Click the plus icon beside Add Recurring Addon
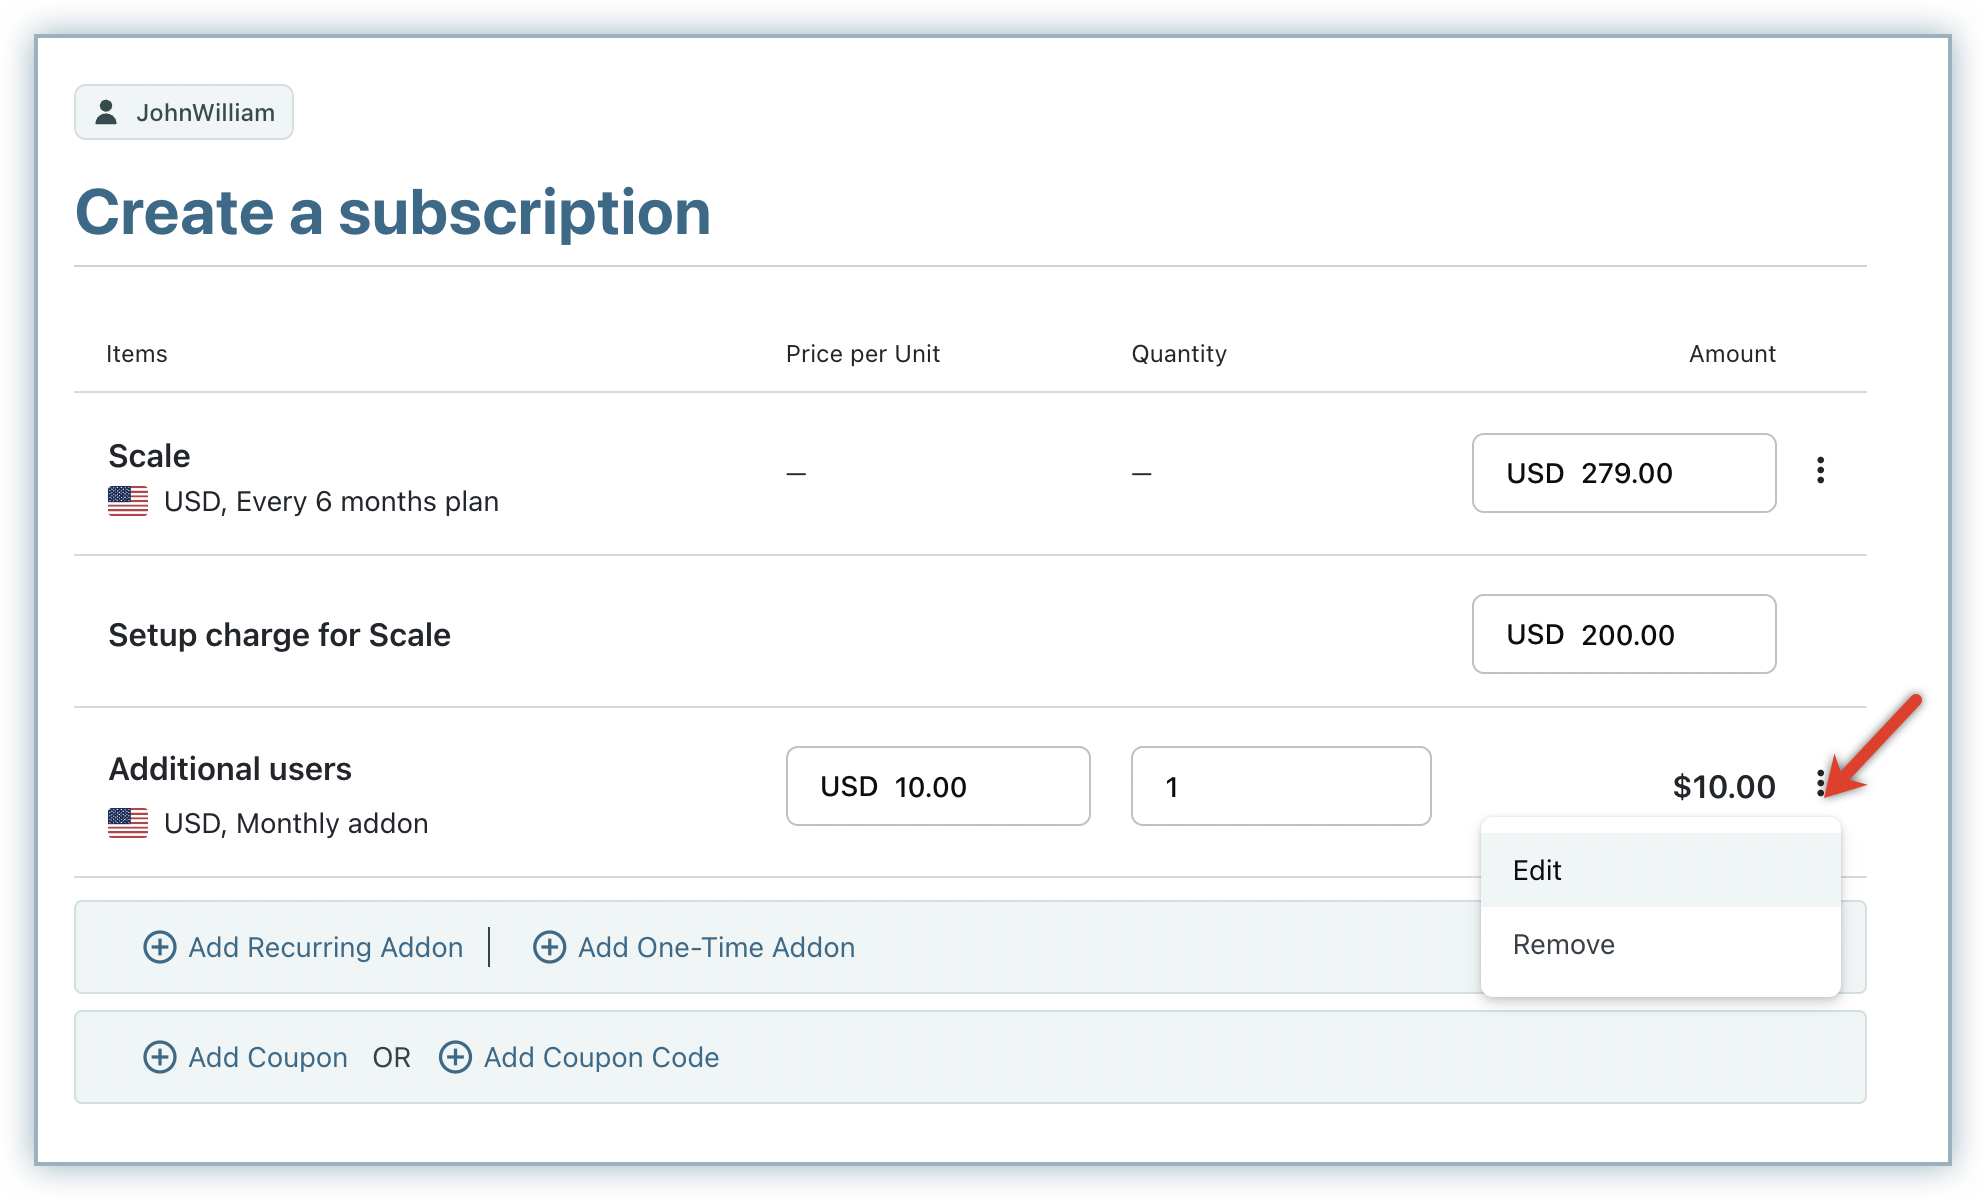This screenshot has width=1986, height=1200. point(160,947)
